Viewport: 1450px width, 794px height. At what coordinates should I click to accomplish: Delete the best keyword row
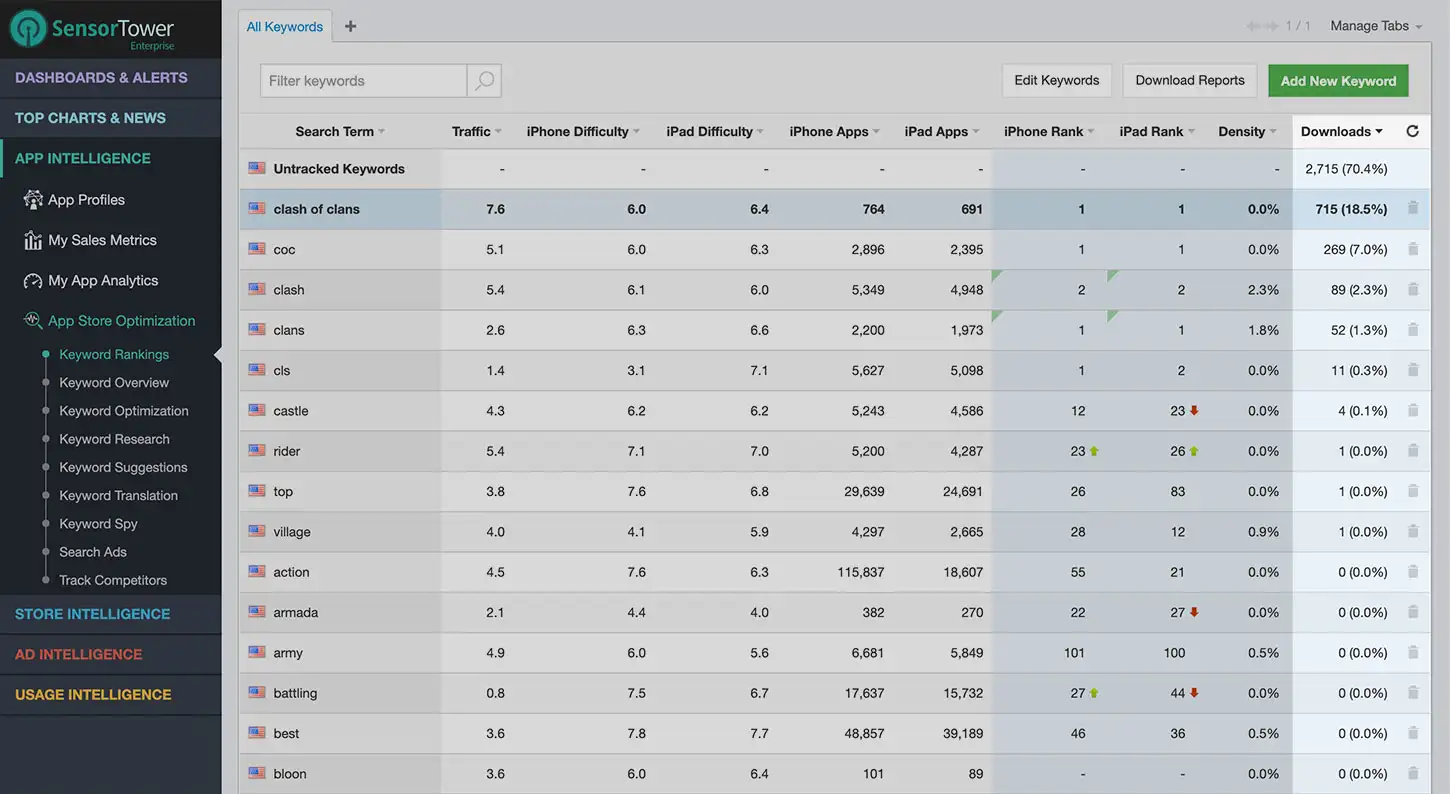[x=1413, y=733]
